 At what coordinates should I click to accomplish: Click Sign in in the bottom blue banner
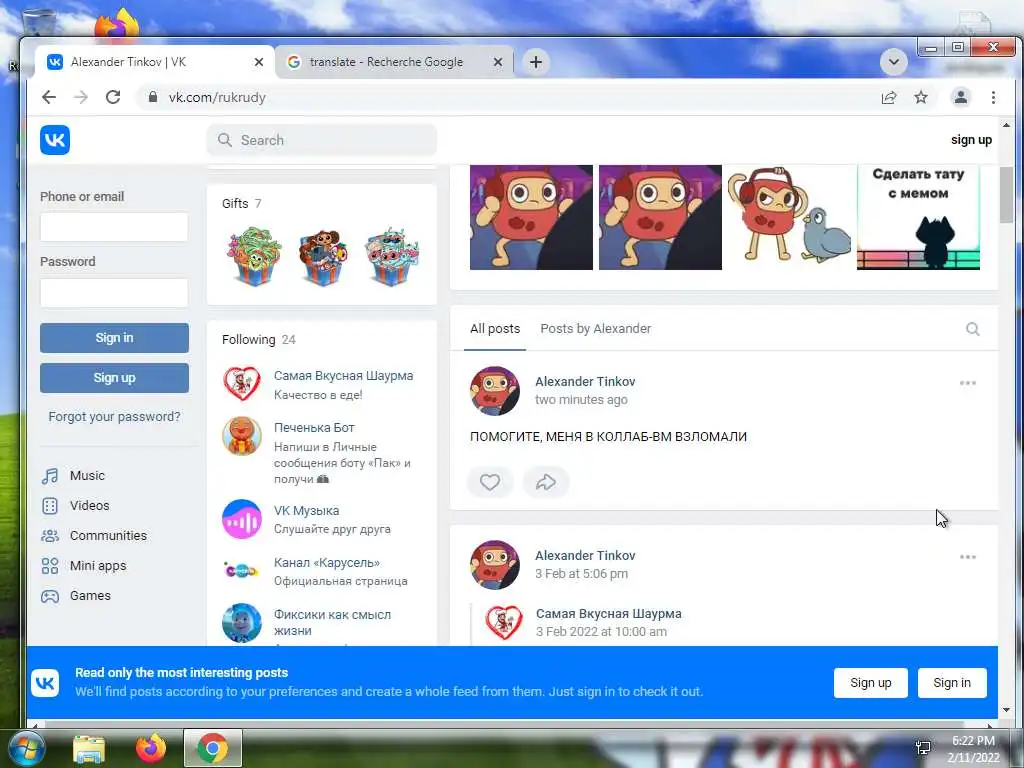(952, 682)
